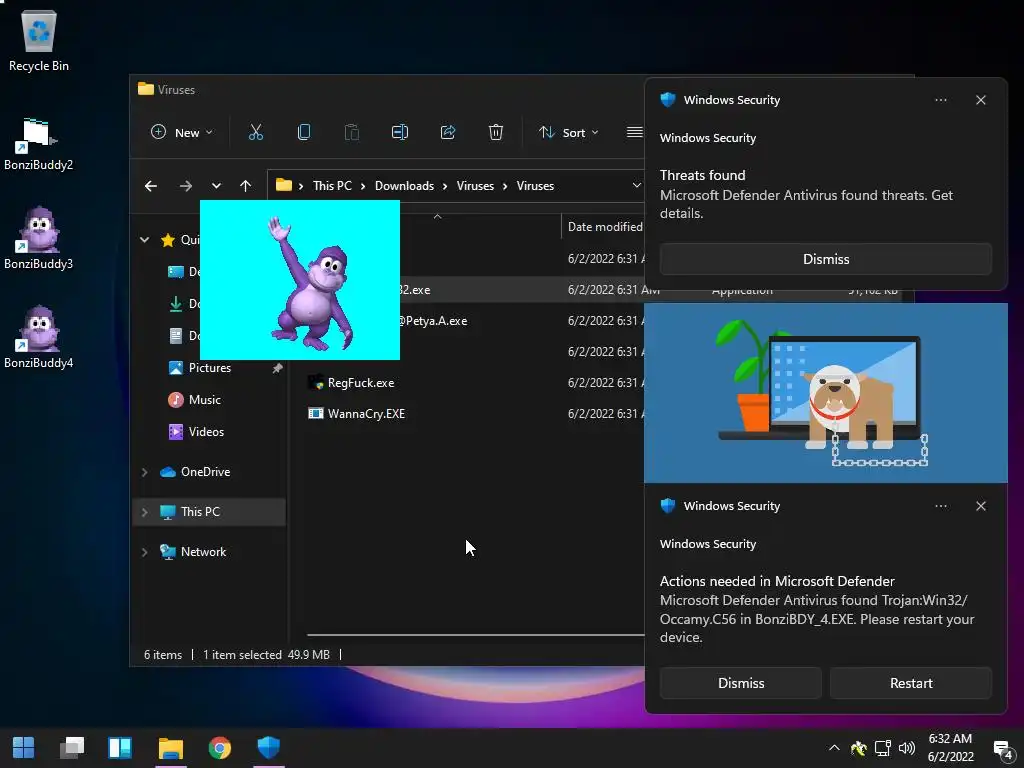Viewport: 1024px width, 768px height.
Task: Dismiss the Threats found notification
Action: tap(825, 259)
